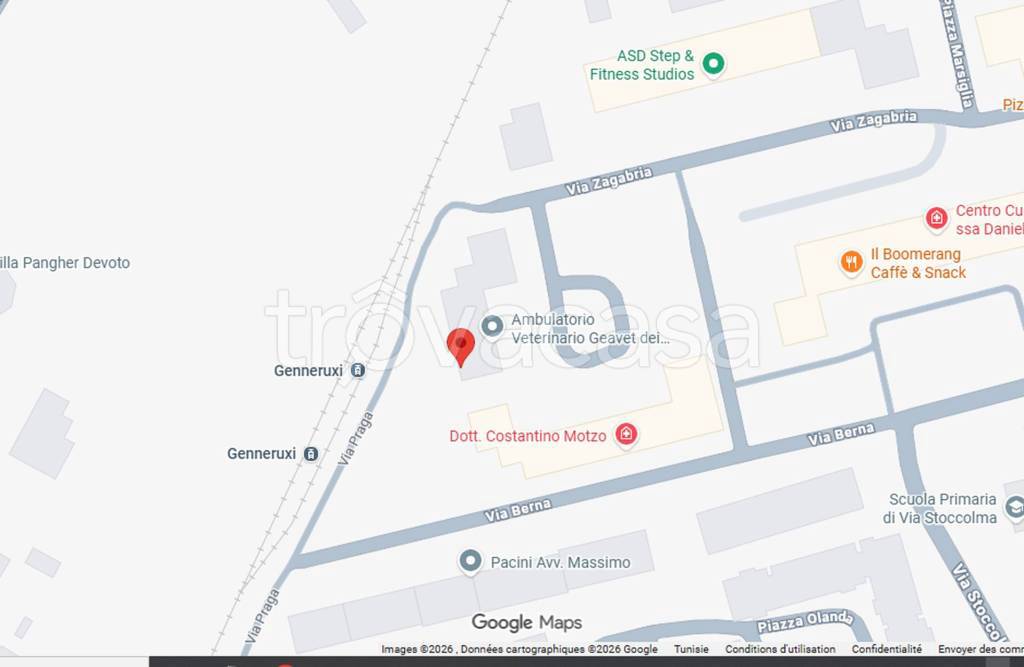Click the red location pin marker

(460, 346)
